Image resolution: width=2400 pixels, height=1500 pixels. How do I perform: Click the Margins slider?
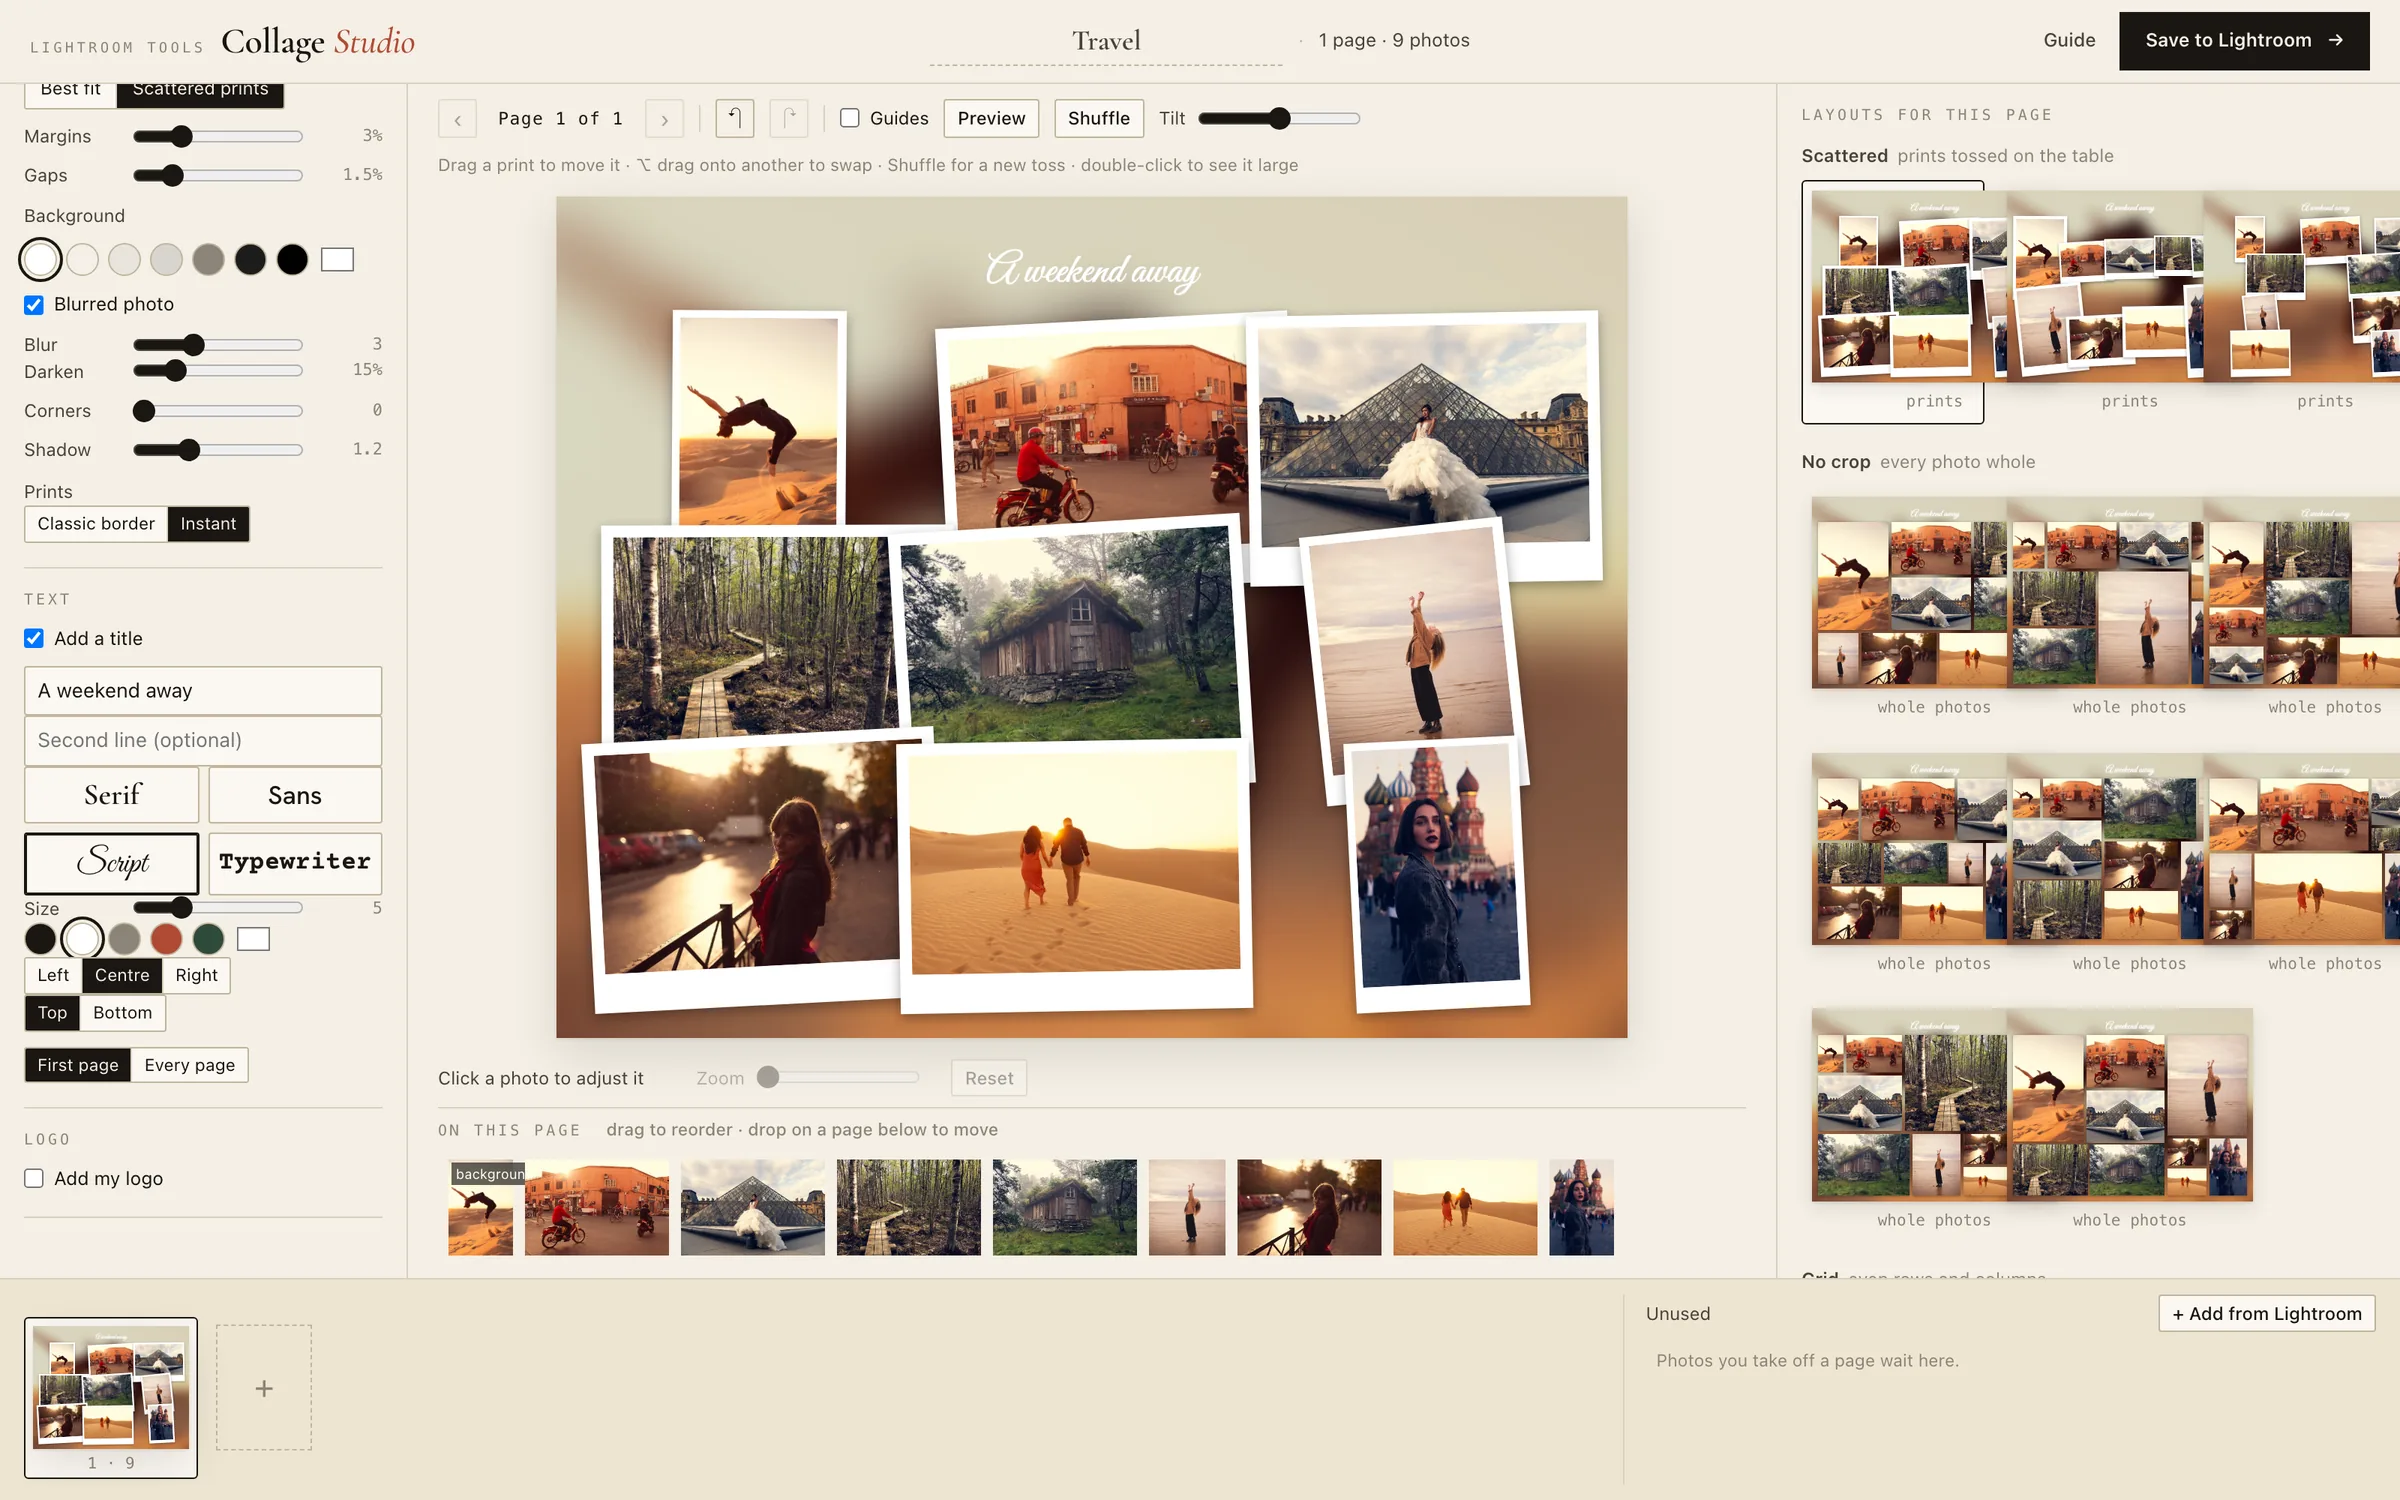point(218,136)
